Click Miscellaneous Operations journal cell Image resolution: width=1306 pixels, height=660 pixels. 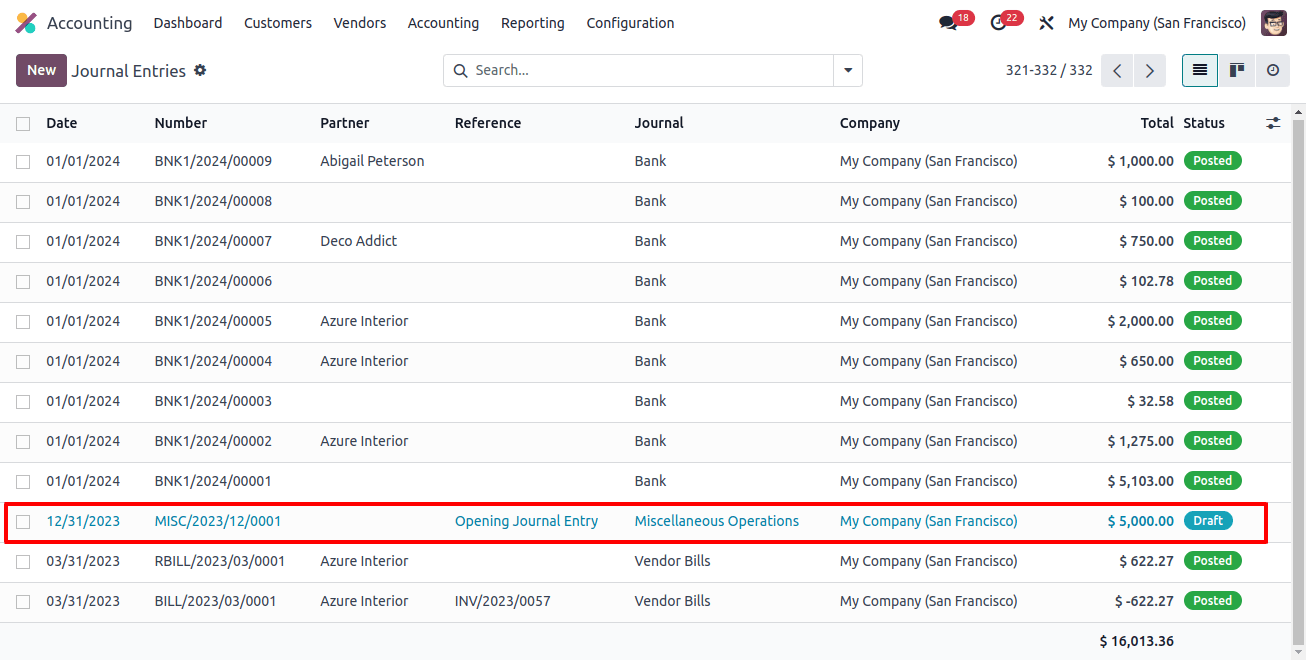717,521
